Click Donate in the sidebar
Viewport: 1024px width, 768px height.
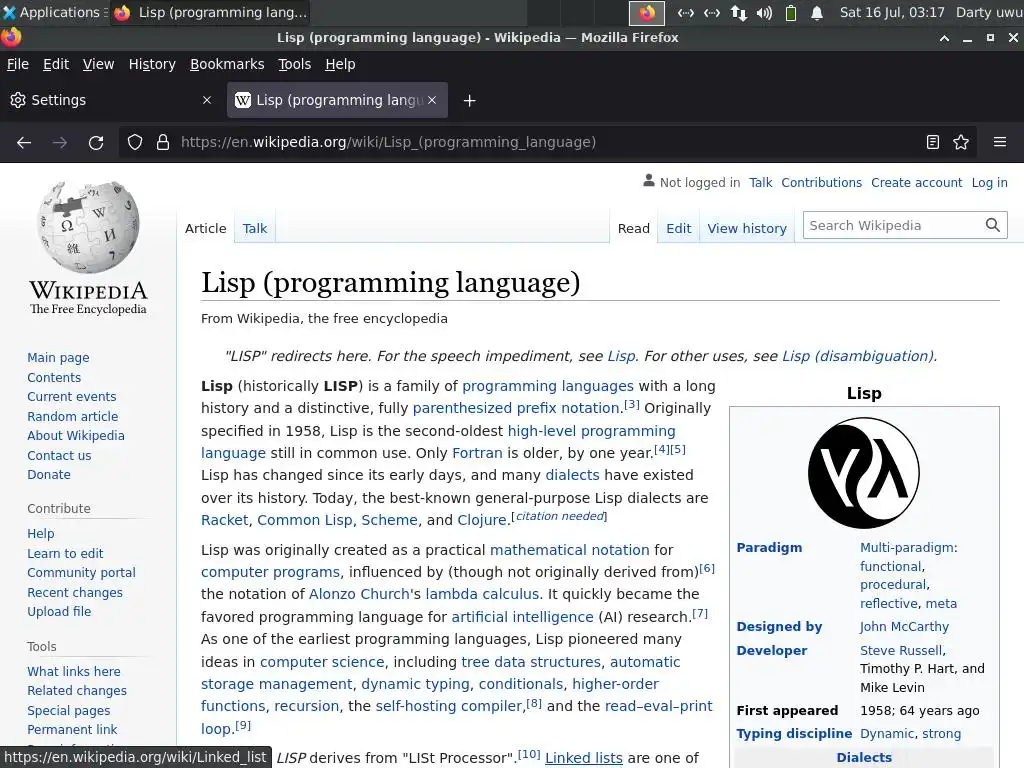[x=49, y=475]
